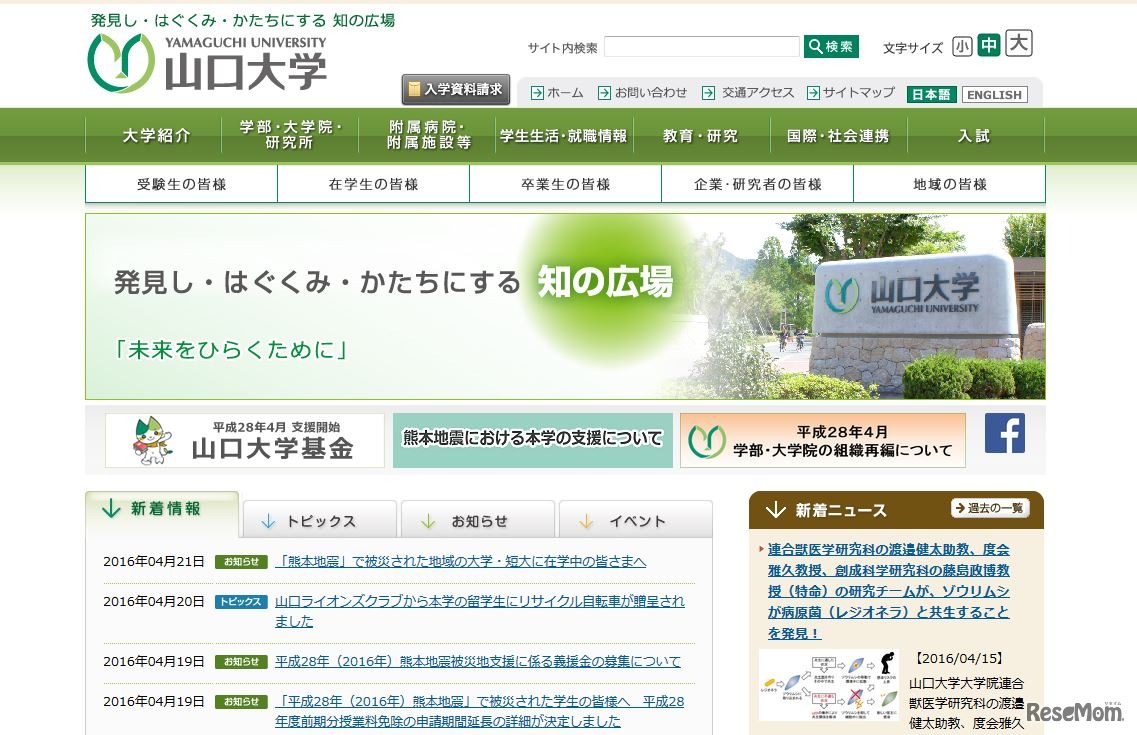1137x735 pixels.
Task: Open the 熊本地震における本学の支援について banner link
Action: [533, 438]
